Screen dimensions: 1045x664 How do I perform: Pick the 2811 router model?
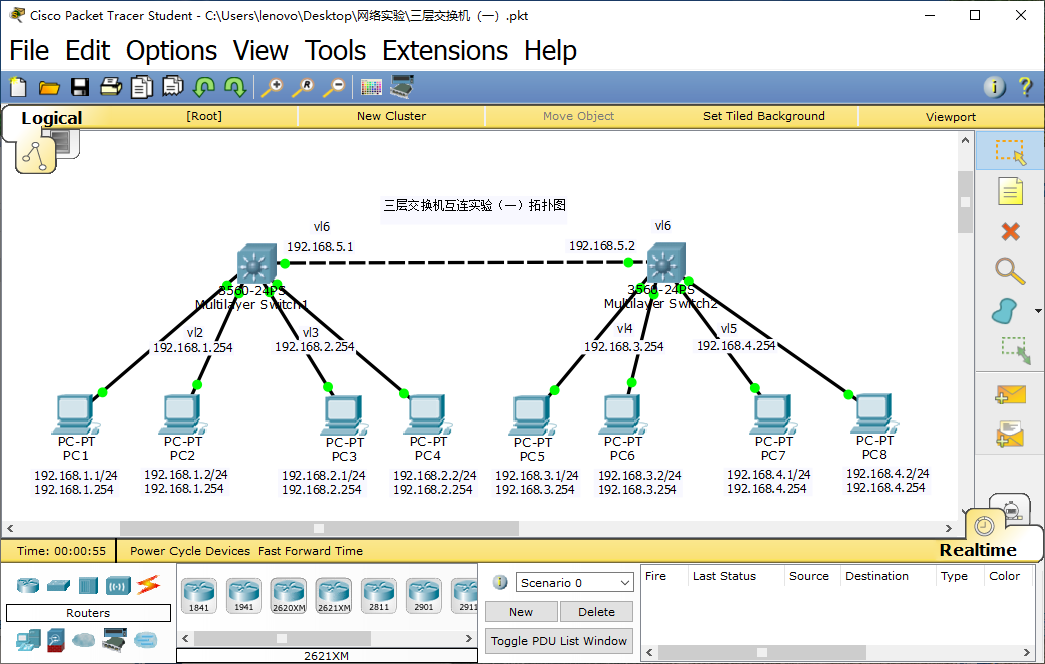(379, 595)
